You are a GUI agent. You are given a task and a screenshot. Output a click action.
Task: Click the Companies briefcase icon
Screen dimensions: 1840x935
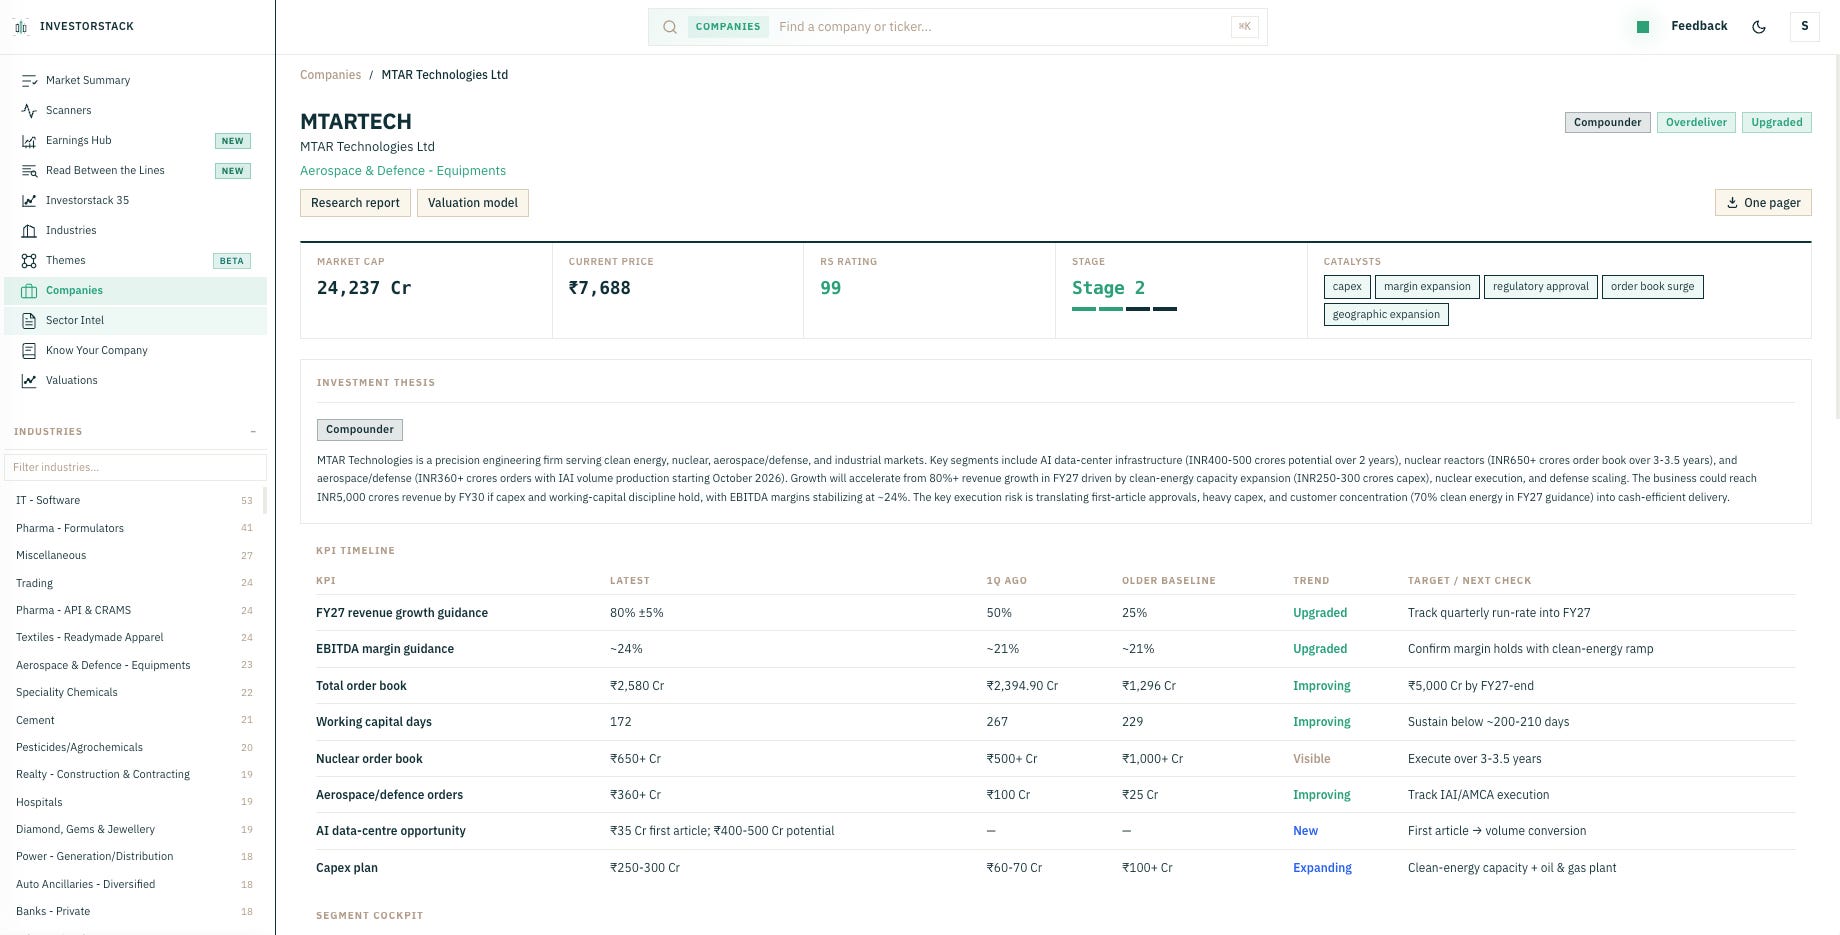pyautogui.click(x=29, y=290)
